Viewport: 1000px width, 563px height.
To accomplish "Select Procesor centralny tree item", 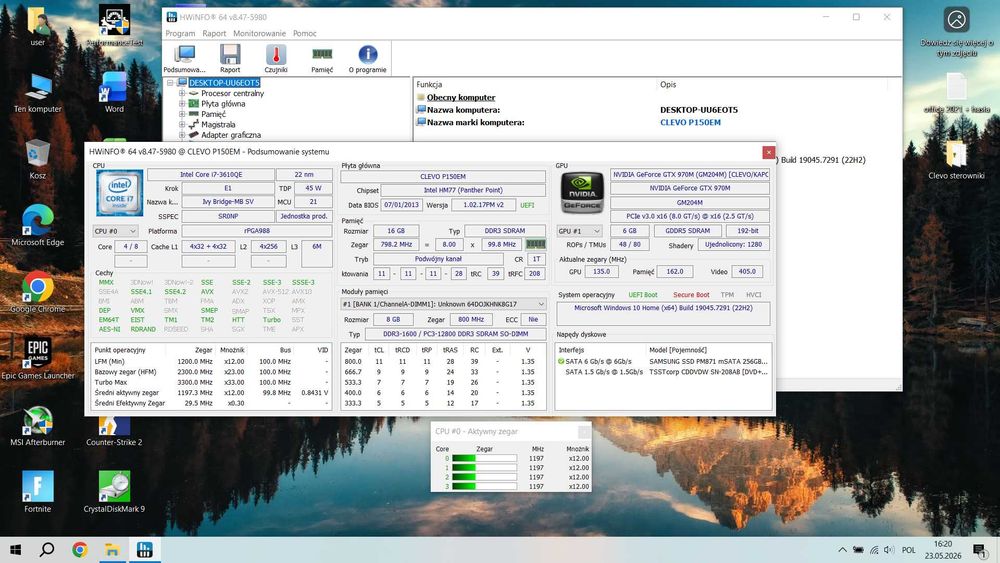I will pyautogui.click(x=232, y=93).
